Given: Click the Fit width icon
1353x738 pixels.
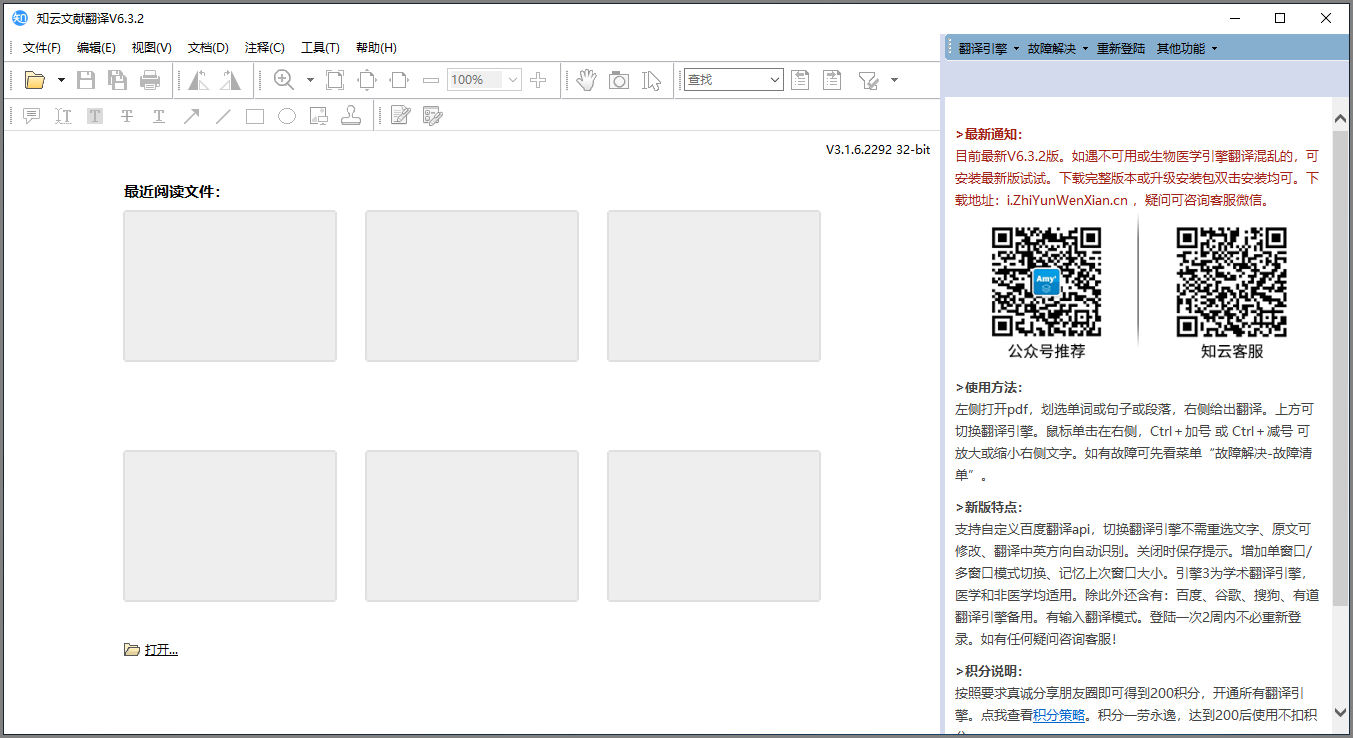Looking at the screenshot, I should [x=399, y=80].
